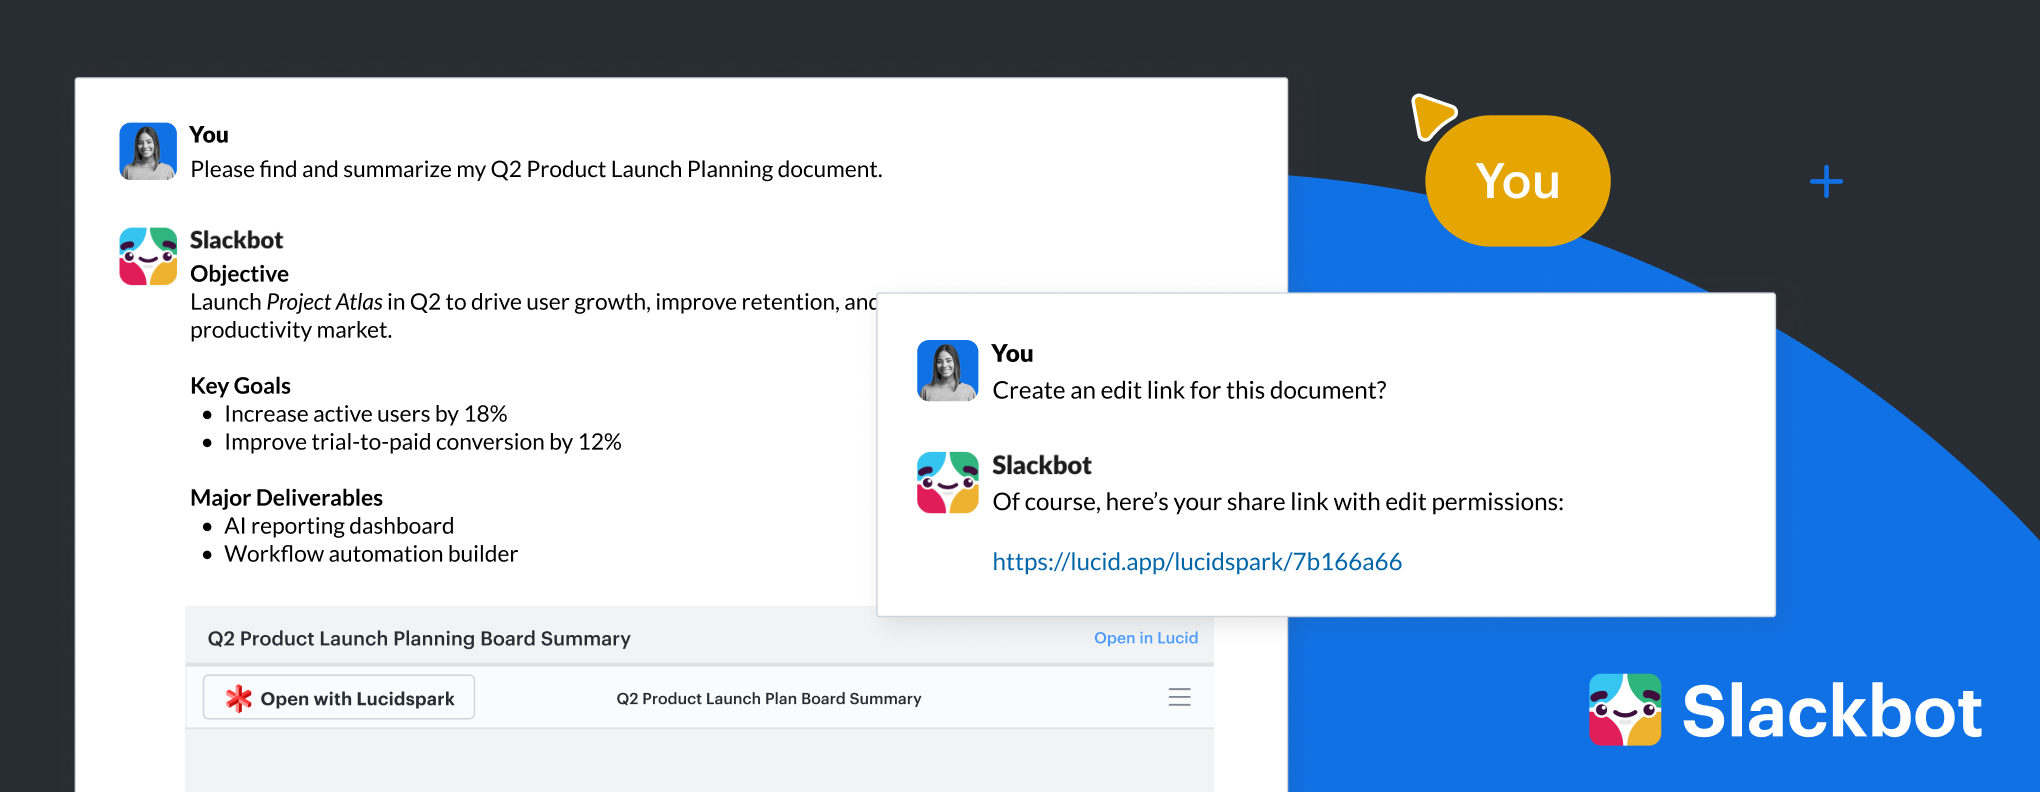Click the "Slackbot" name above the Objective heading

(237, 240)
